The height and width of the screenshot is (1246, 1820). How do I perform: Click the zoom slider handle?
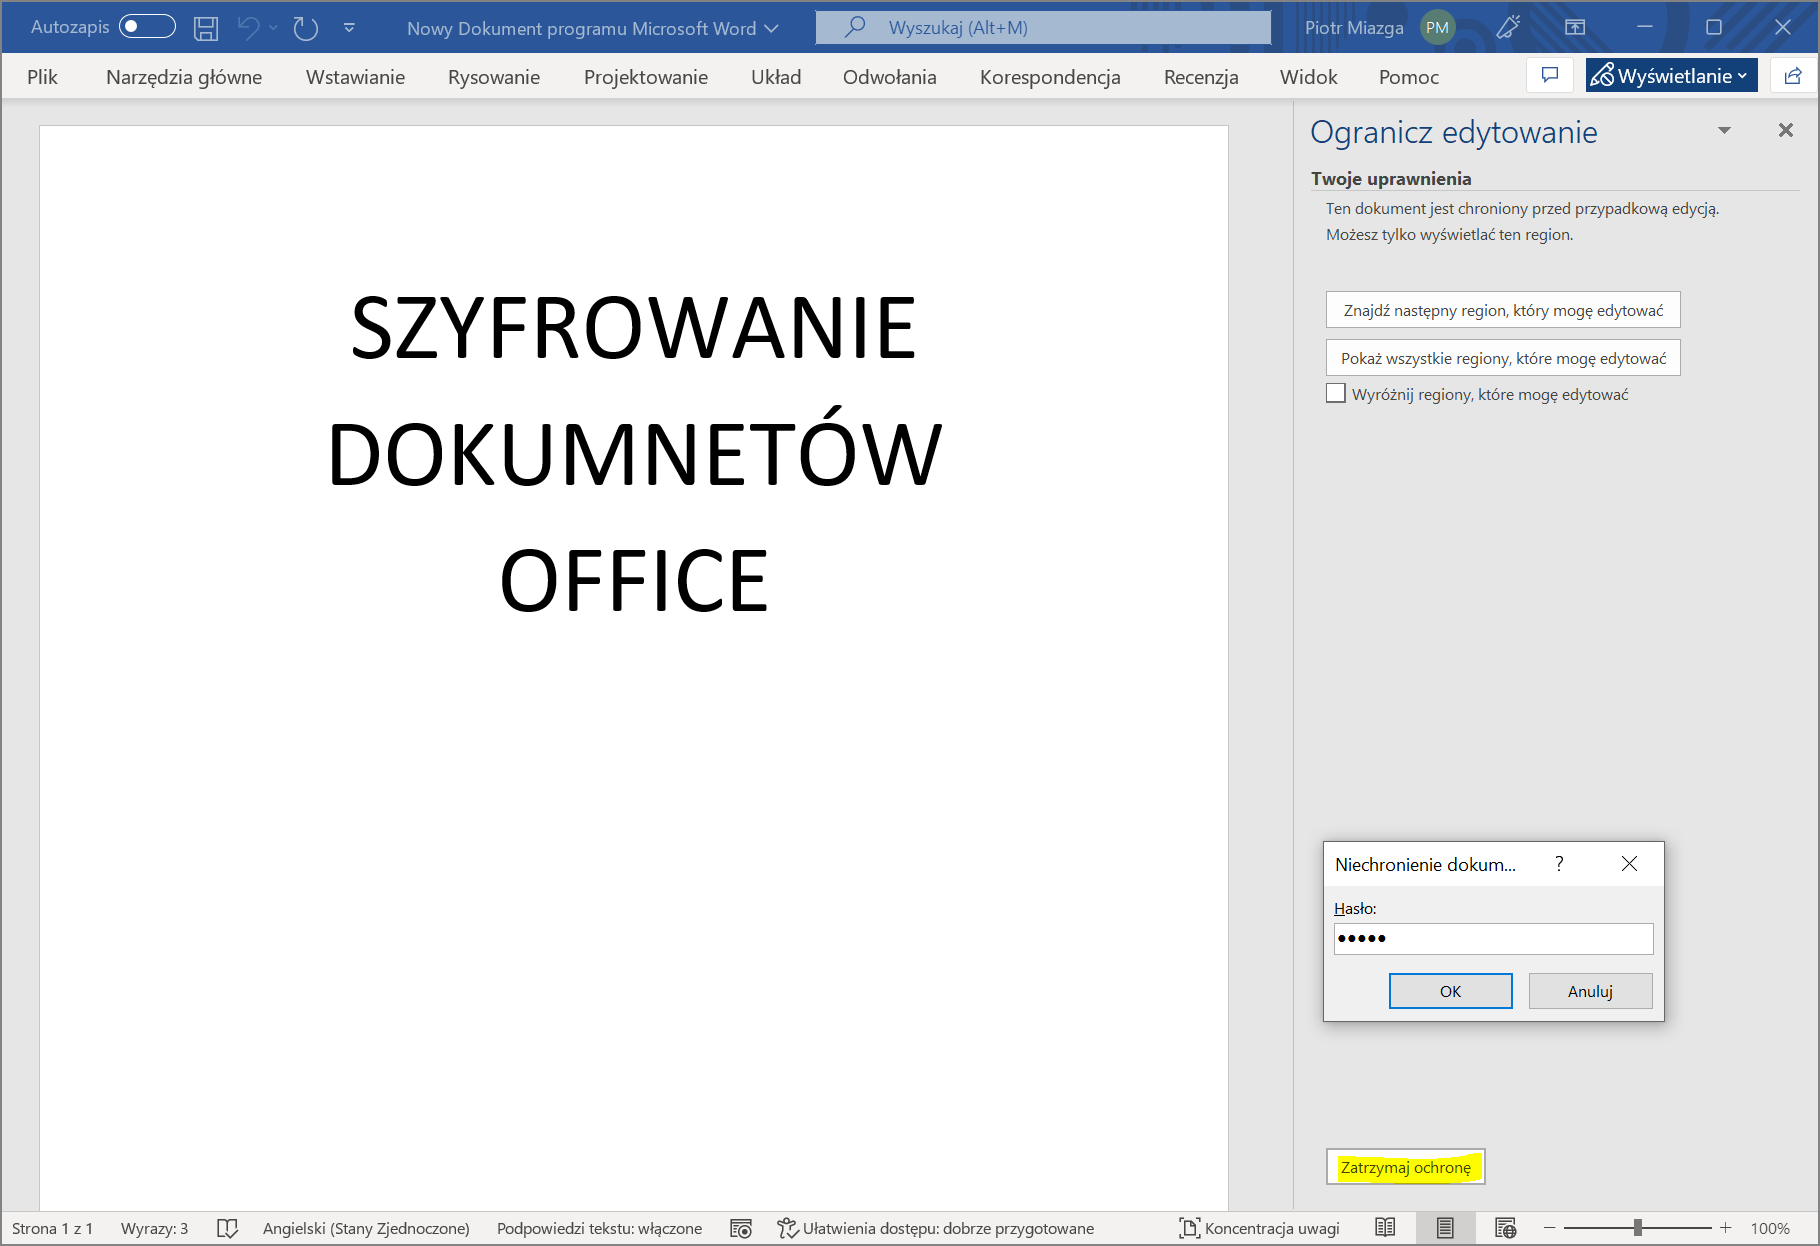click(x=1638, y=1227)
